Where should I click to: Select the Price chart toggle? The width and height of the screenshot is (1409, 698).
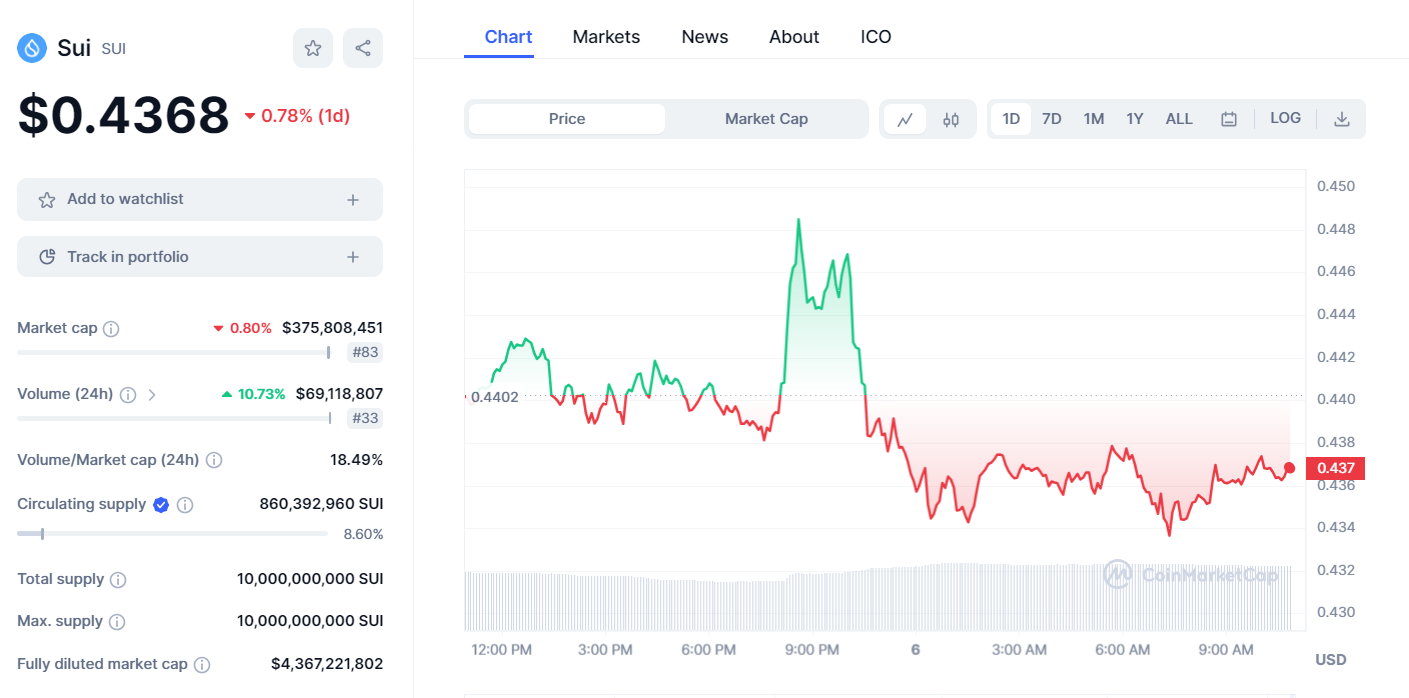point(567,119)
